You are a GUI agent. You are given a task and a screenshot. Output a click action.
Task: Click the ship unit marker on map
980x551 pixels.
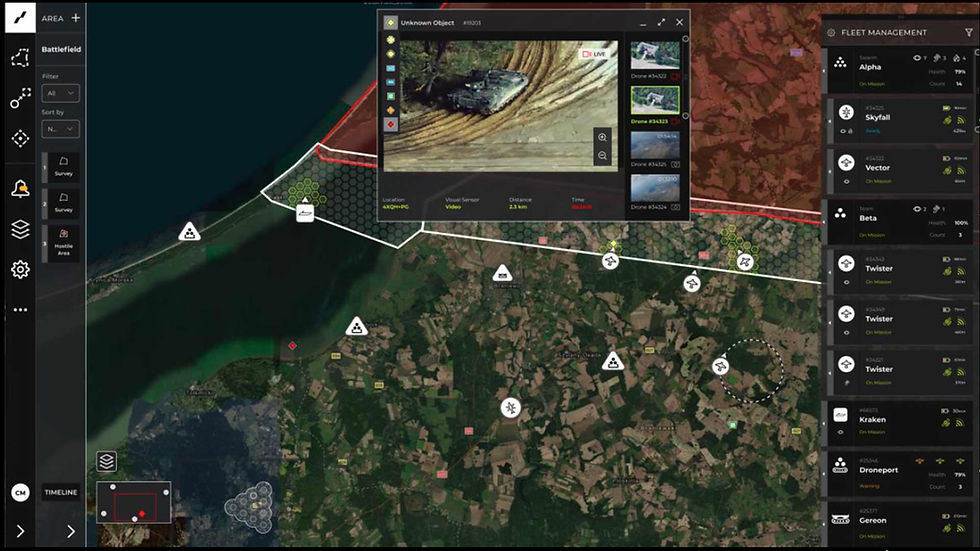pyautogui.click(x=305, y=214)
